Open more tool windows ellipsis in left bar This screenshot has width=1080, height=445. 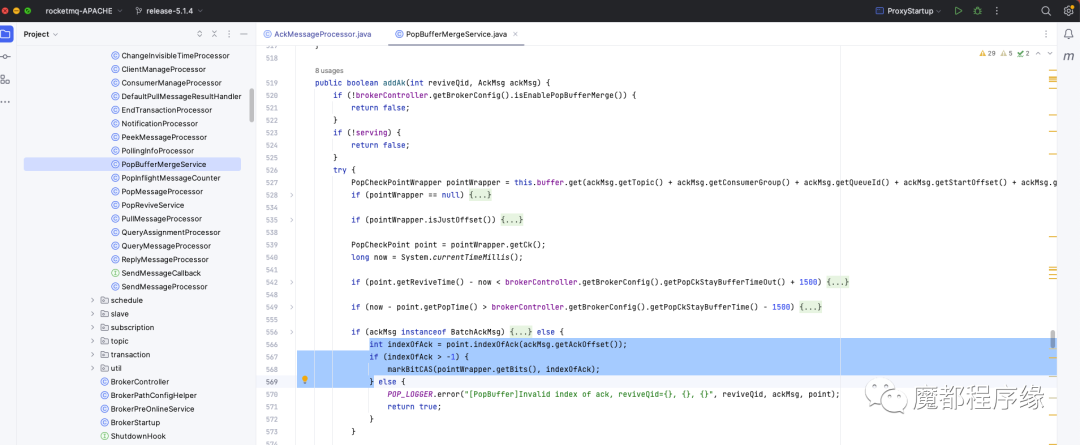[6, 101]
